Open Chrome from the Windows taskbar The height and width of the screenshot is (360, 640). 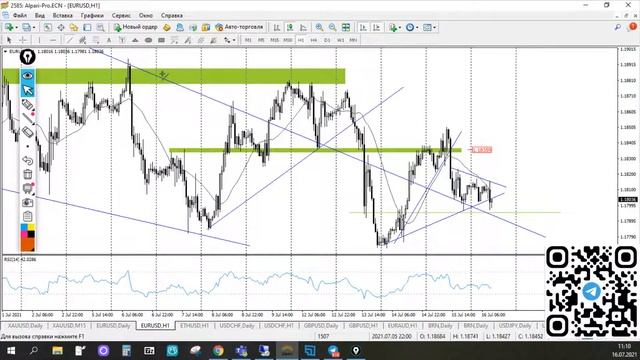click(218, 351)
